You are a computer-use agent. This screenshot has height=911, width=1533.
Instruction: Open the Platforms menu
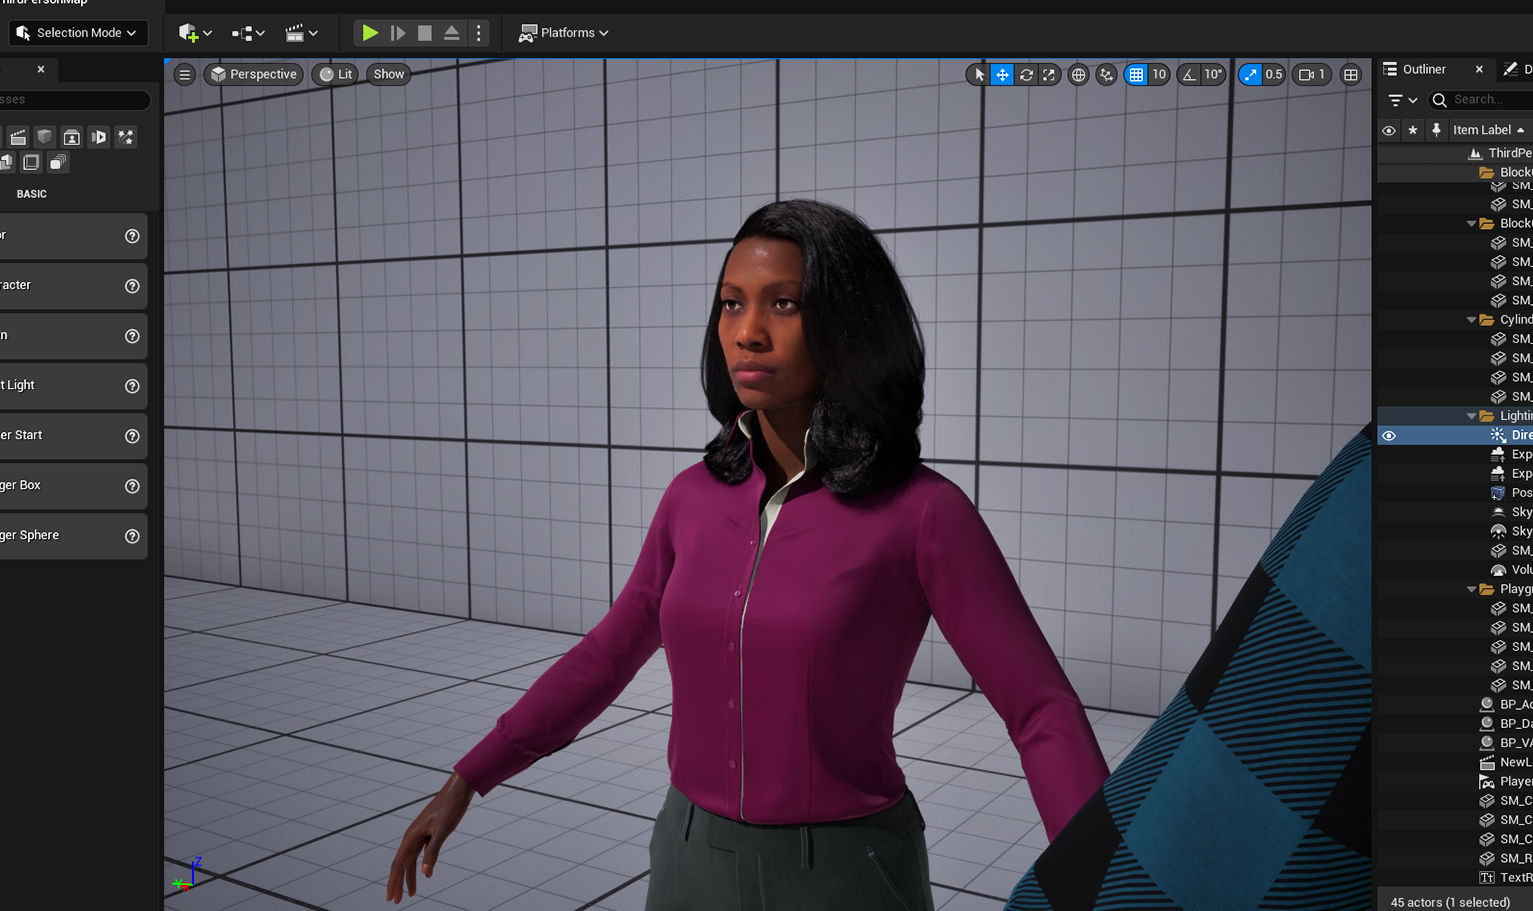click(x=563, y=33)
